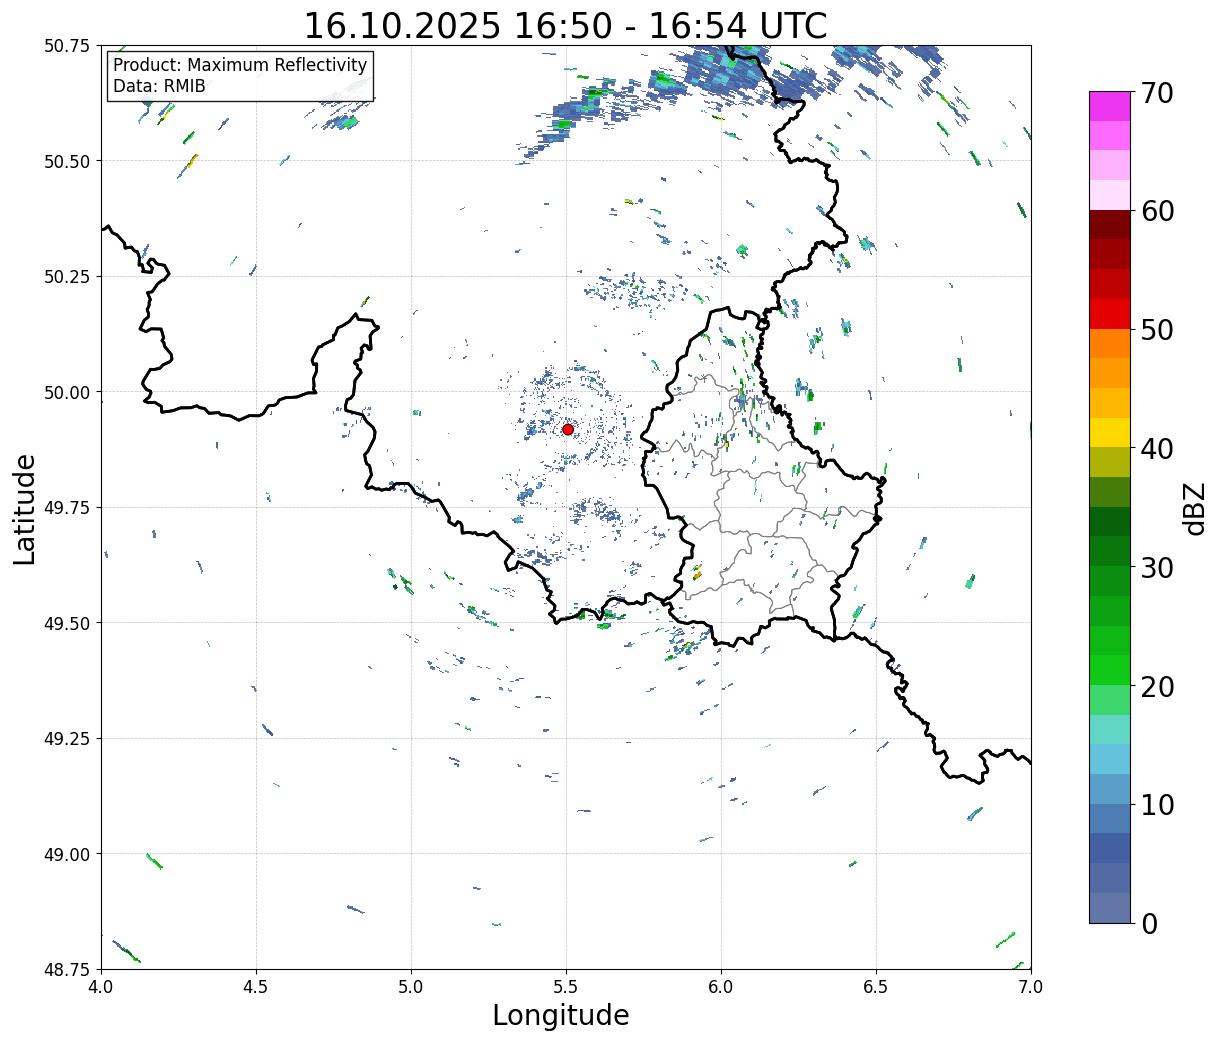
Task: Click the red radar location marker
Action: 568,429
